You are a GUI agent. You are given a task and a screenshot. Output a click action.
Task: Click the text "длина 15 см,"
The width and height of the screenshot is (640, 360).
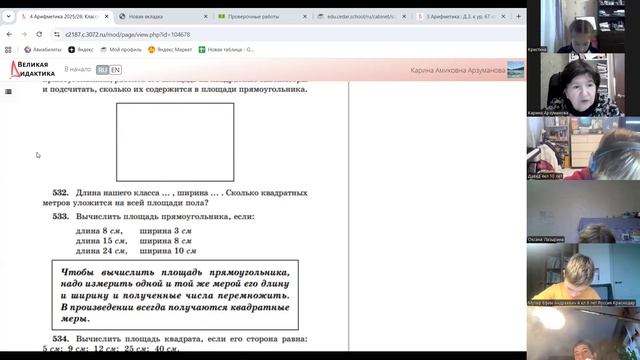102,241
